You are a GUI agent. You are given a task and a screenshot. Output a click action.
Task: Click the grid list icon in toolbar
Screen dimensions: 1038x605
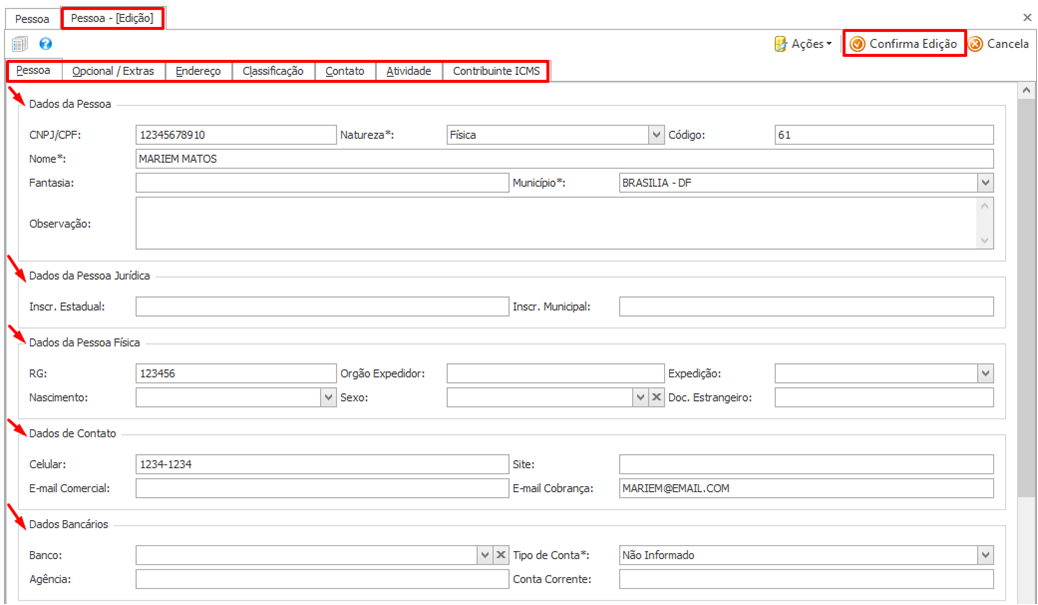pos(20,44)
